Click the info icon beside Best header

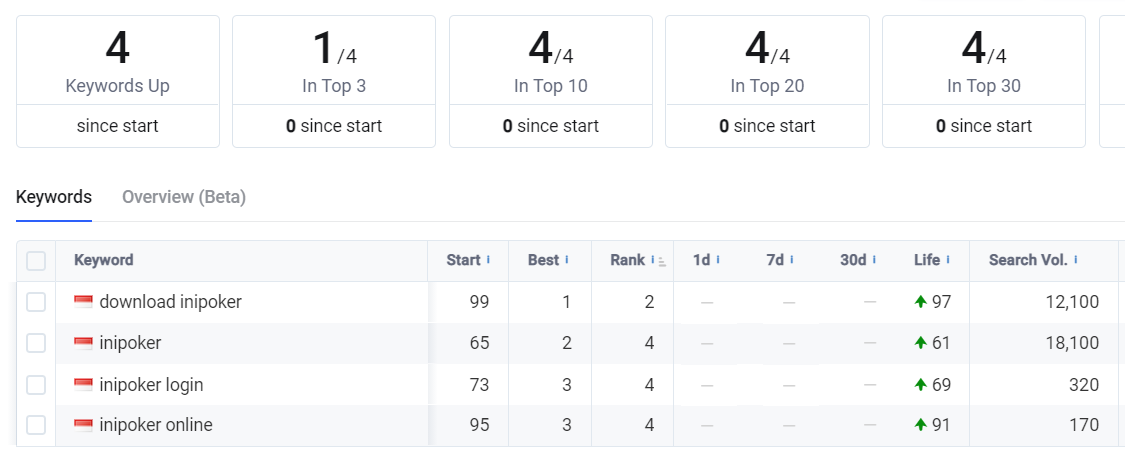pyautogui.click(x=567, y=260)
